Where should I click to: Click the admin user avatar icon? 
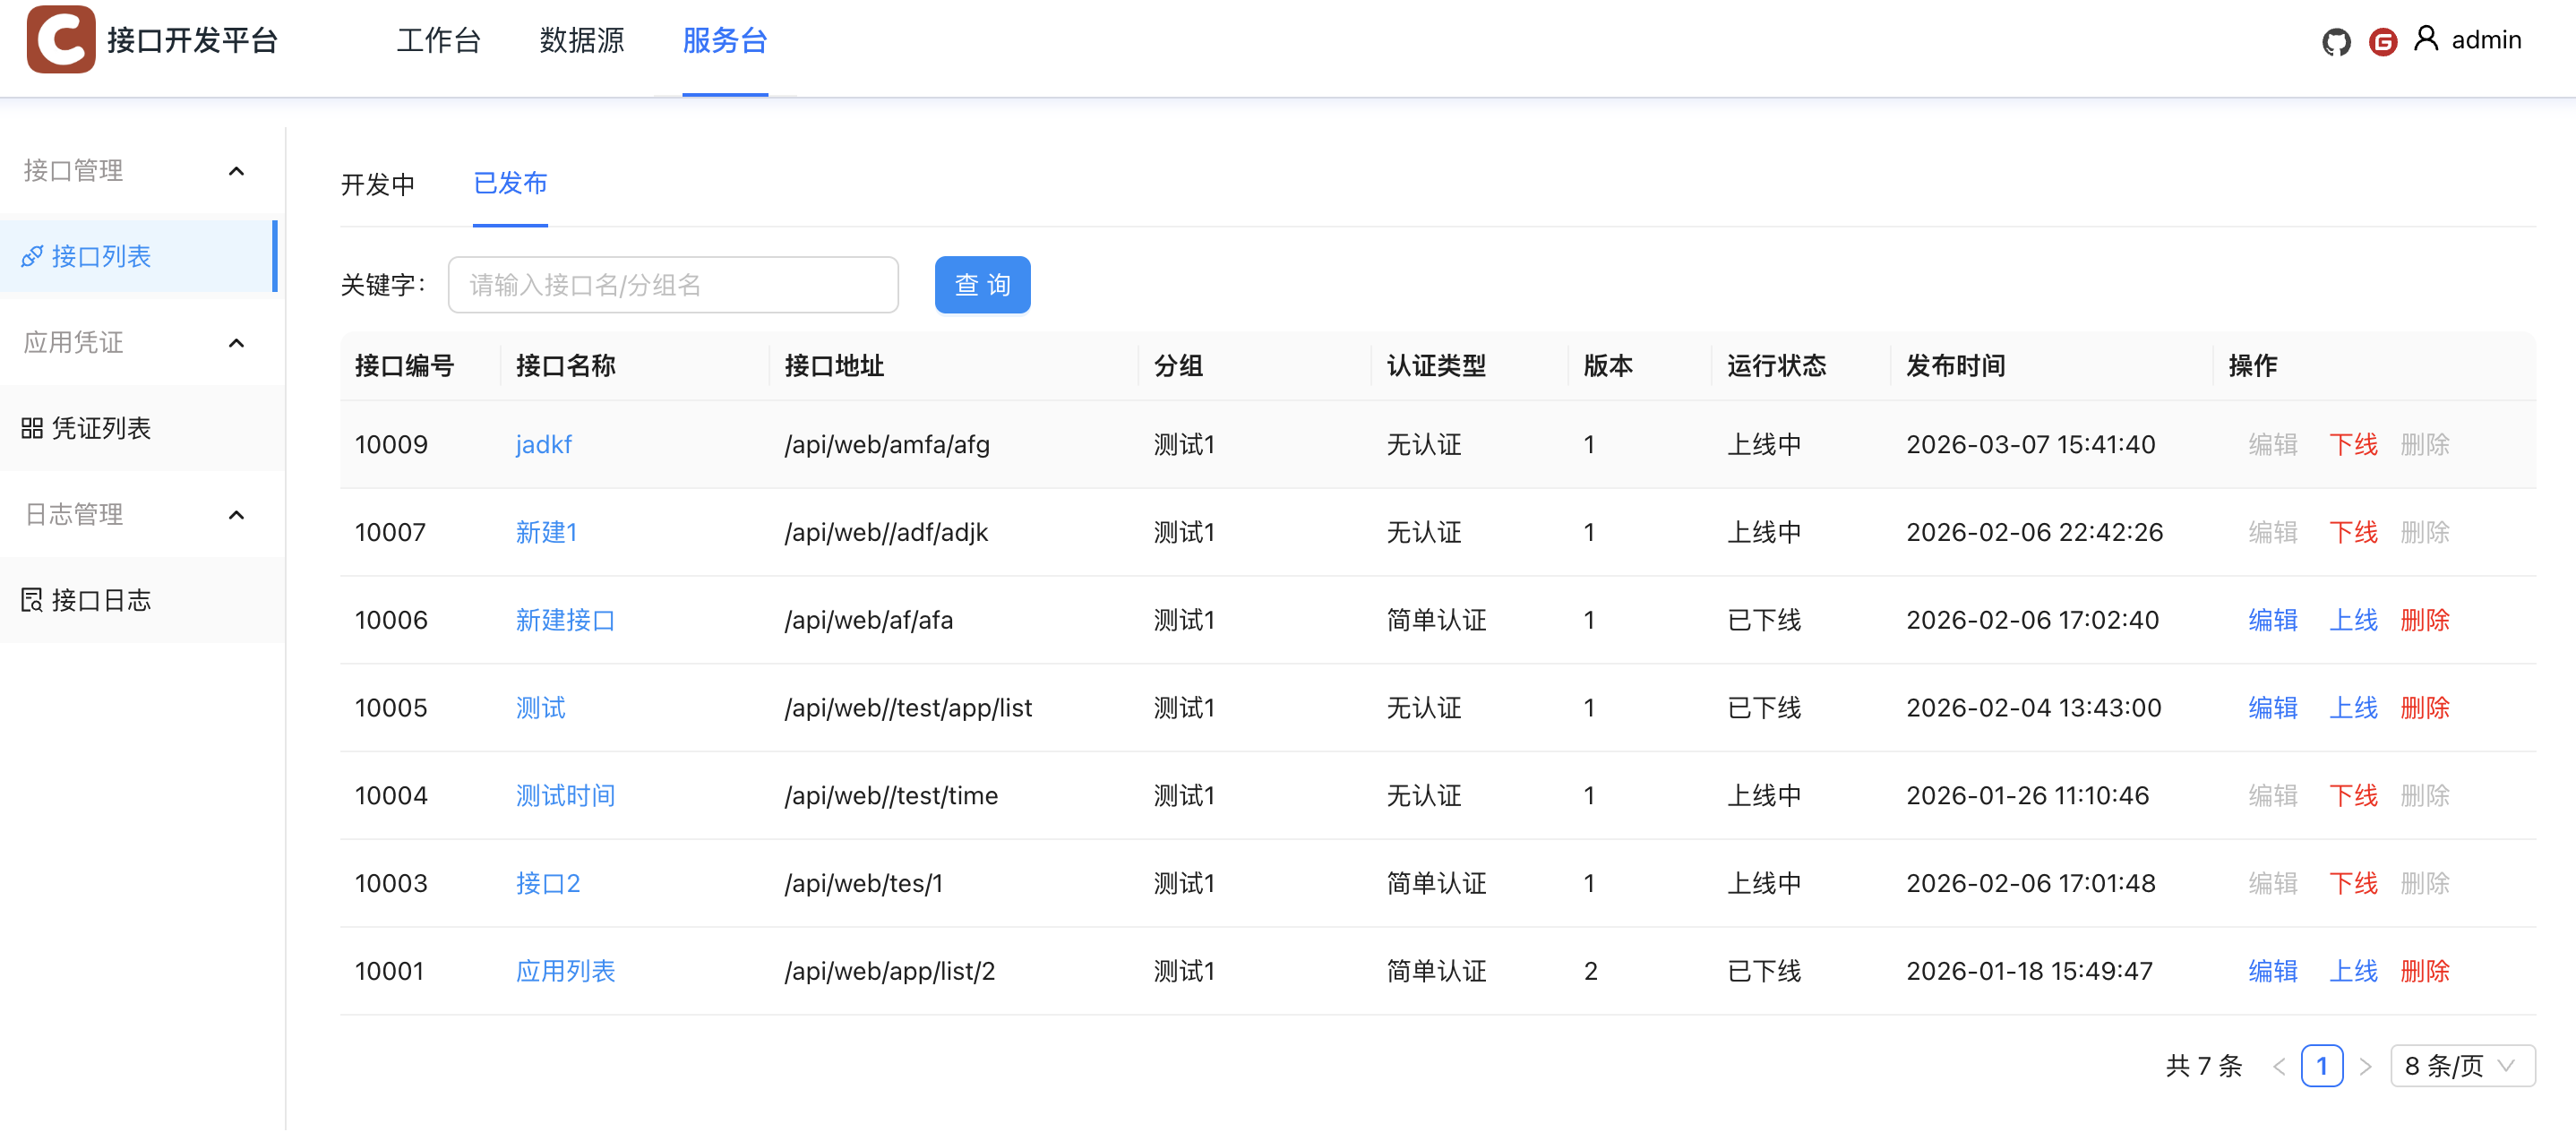[2426, 39]
